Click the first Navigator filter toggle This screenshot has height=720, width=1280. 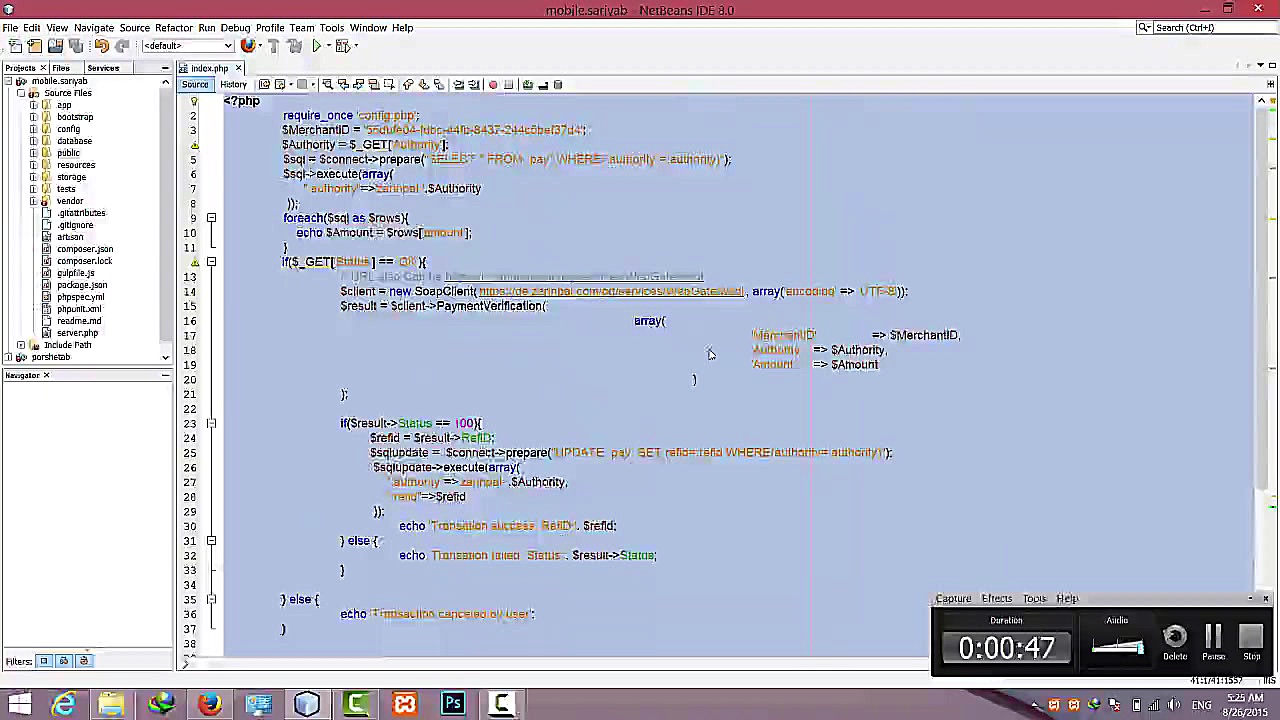tap(44, 661)
